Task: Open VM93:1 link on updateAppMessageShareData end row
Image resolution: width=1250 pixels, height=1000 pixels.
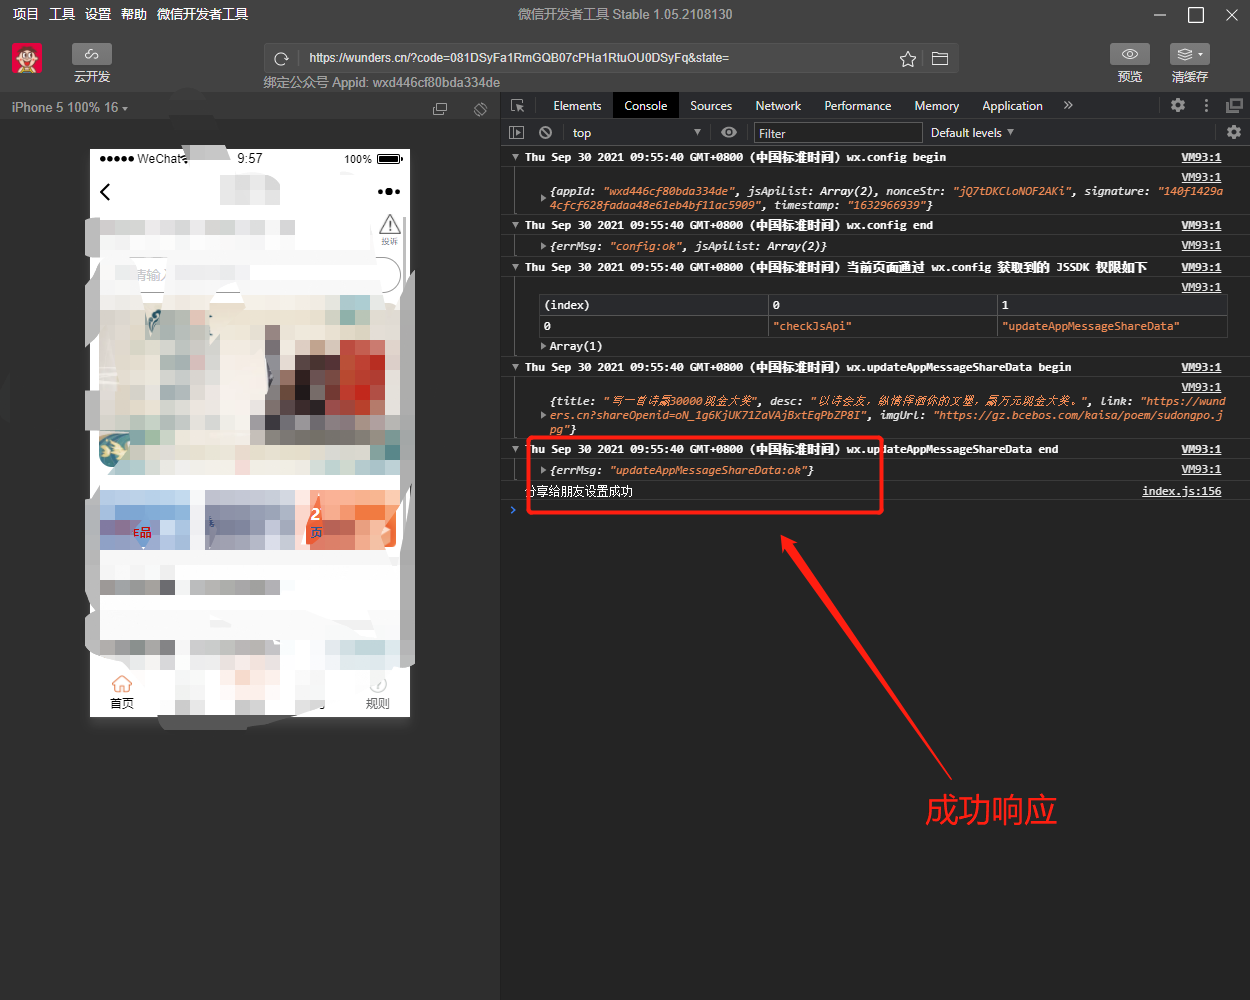Action: 1201,449
